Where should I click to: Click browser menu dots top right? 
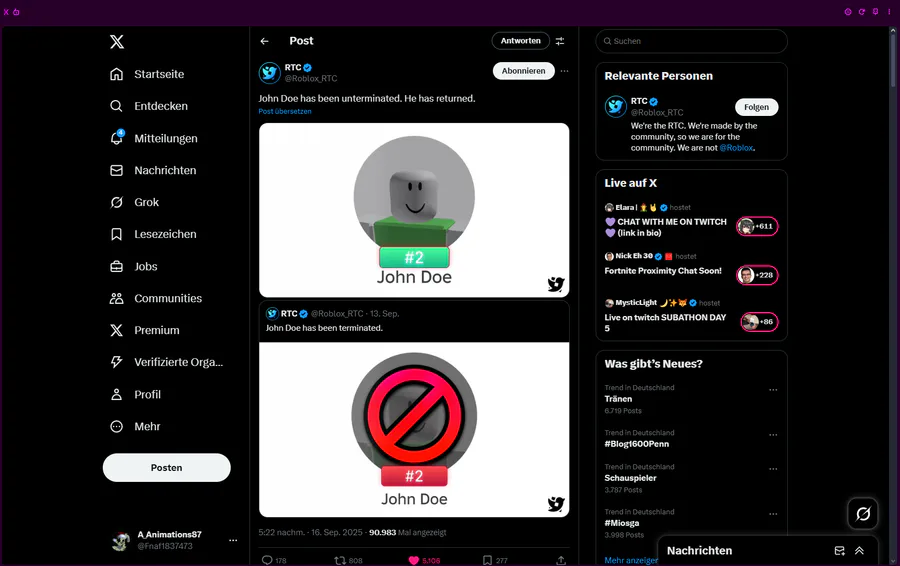[889, 12]
